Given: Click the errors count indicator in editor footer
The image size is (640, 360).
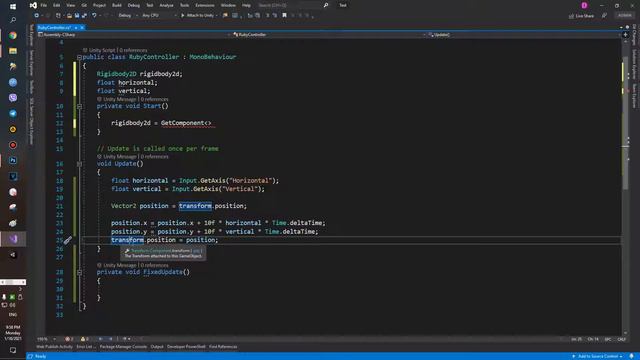Looking at the screenshot, I should 69,339.
